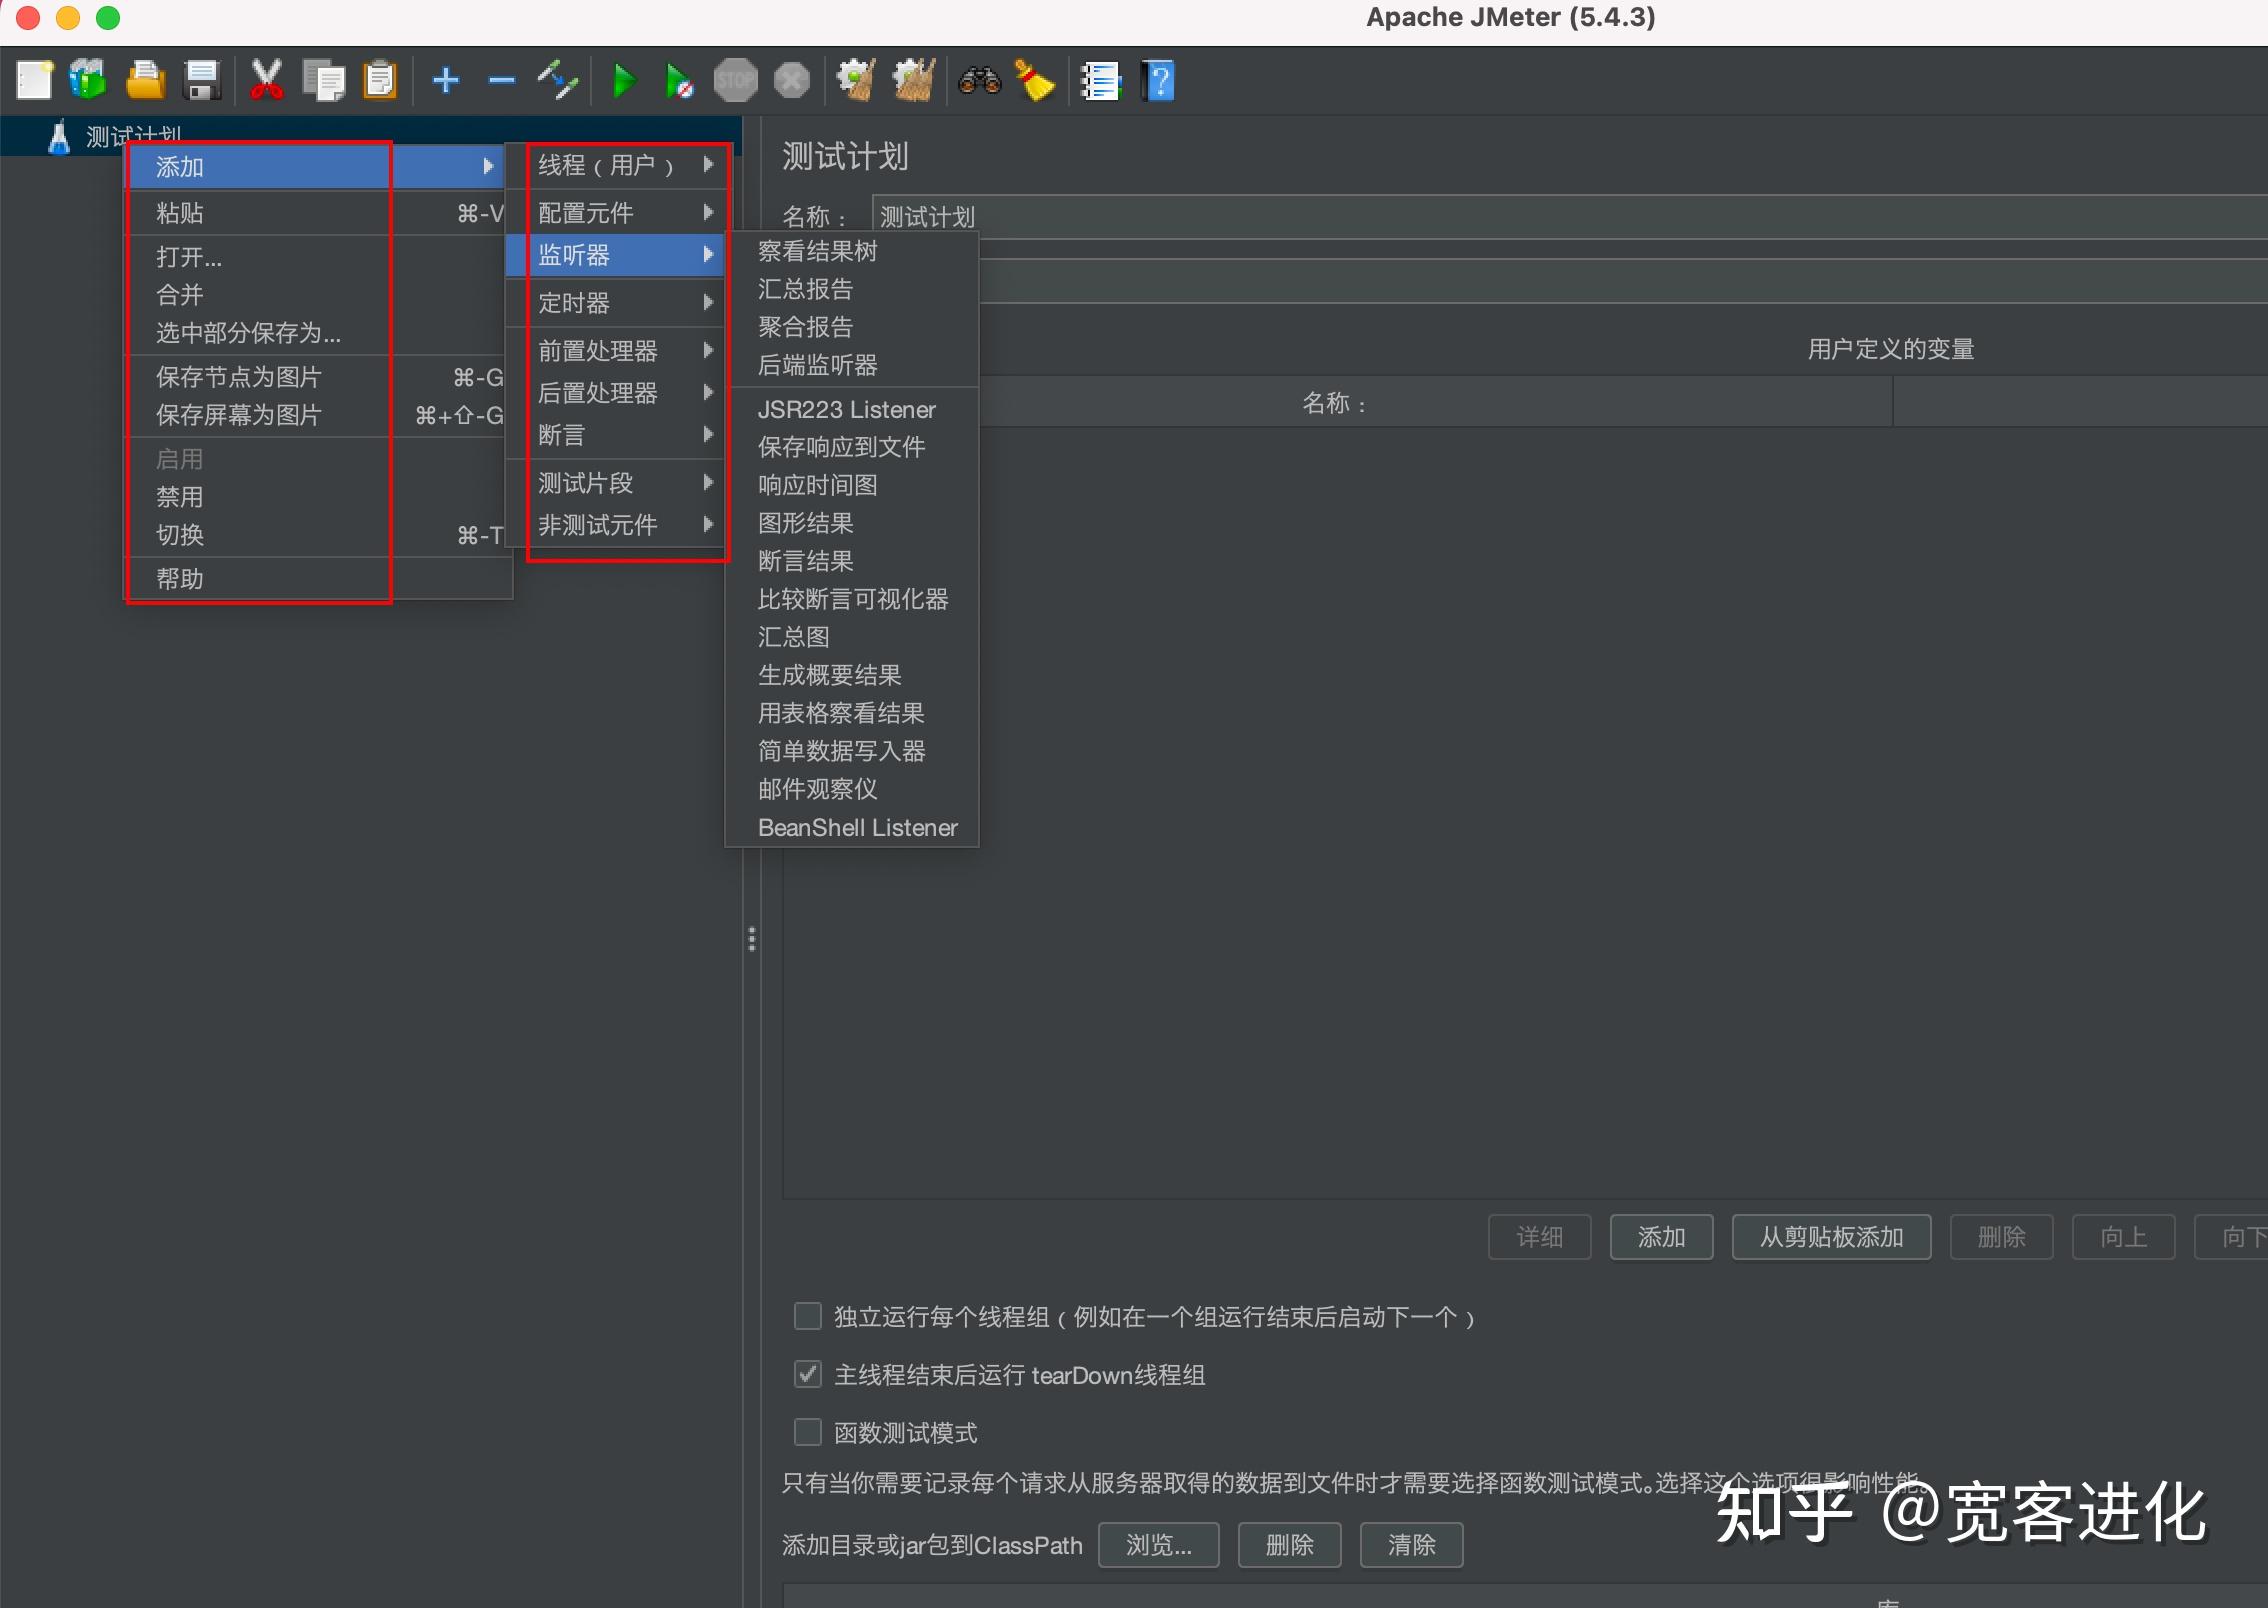Click the Cut scissors icon
The height and width of the screenshot is (1608, 2268).
tap(266, 81)
